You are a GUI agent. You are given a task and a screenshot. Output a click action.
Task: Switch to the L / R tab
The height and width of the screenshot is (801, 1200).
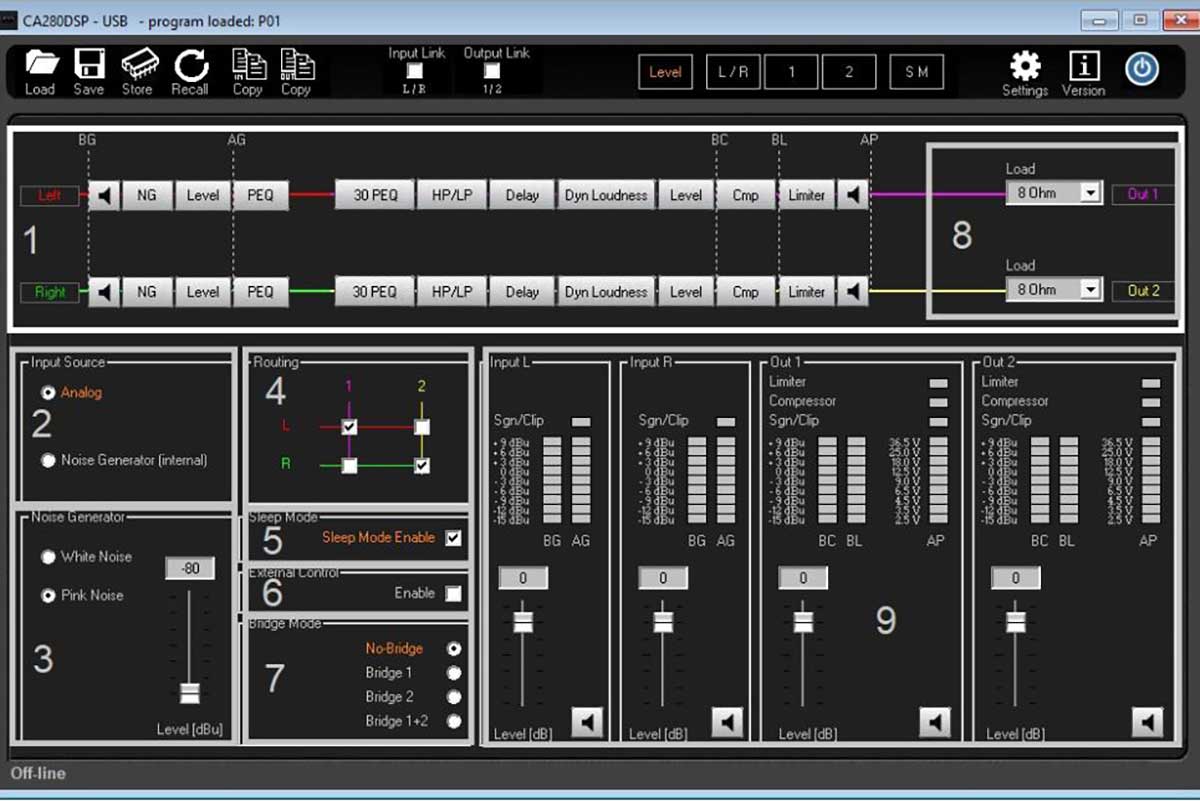pyautogui.click(x=733, y=72)
